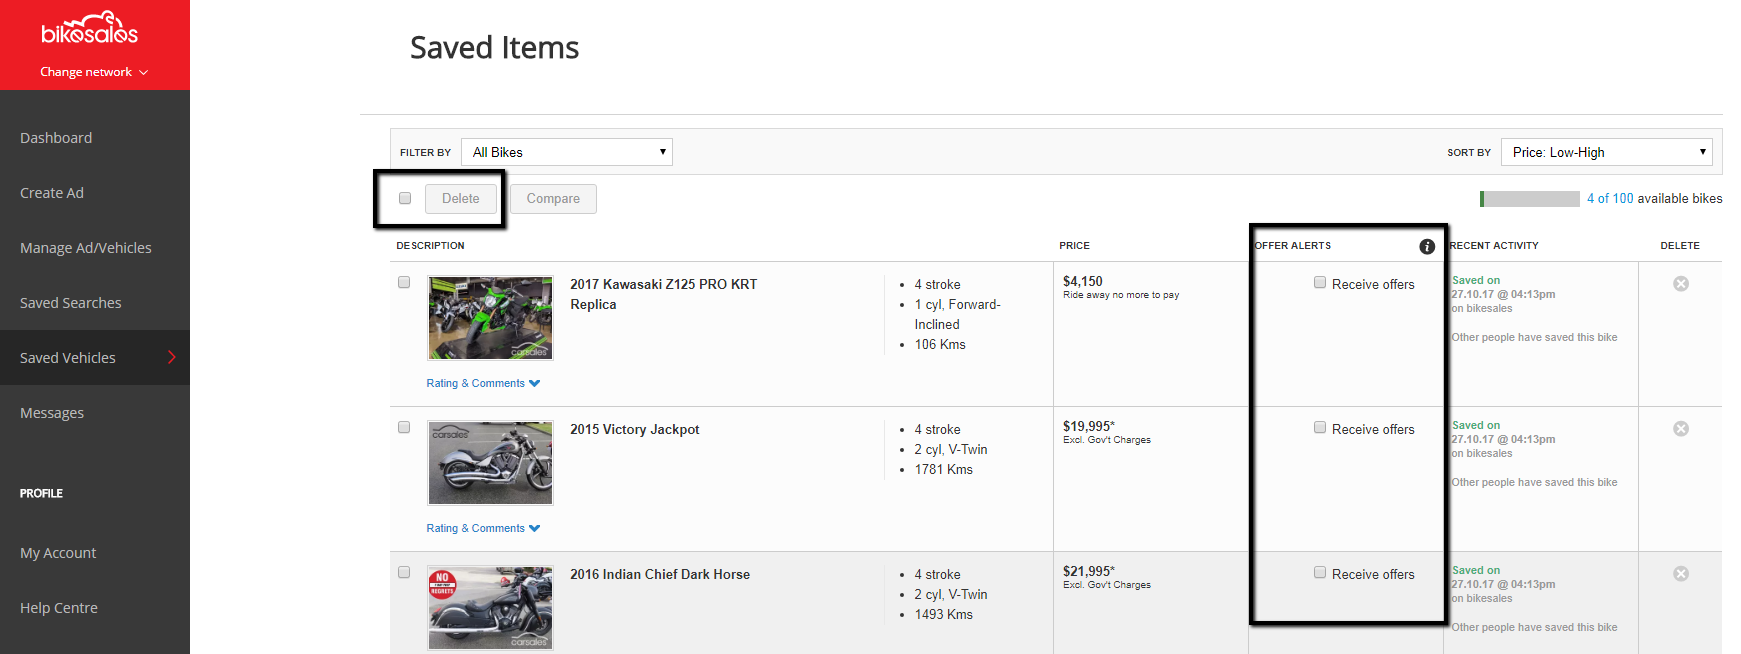Select the 2016 Indian Chief row checkbox
The height and width of the screenshot is (654, 1741).
click(404, 572)
